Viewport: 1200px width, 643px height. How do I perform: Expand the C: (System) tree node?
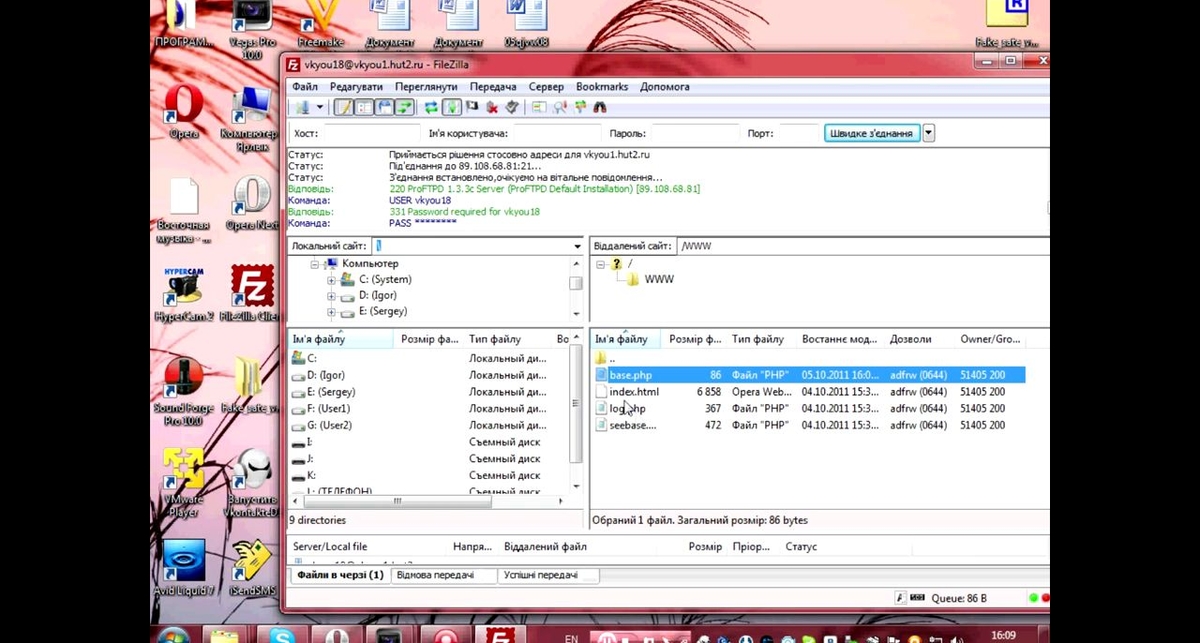pos(331,280)
